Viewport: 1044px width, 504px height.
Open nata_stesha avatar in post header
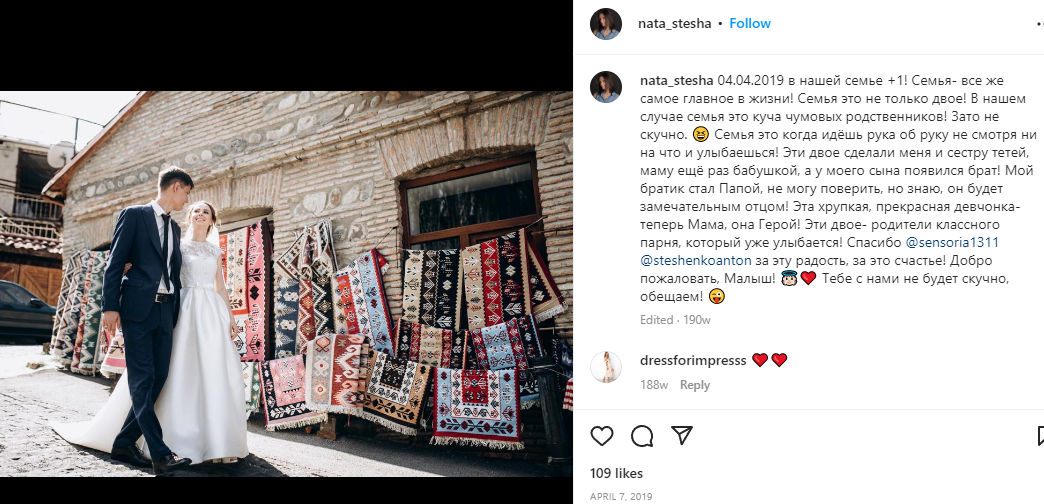point(606,24)
